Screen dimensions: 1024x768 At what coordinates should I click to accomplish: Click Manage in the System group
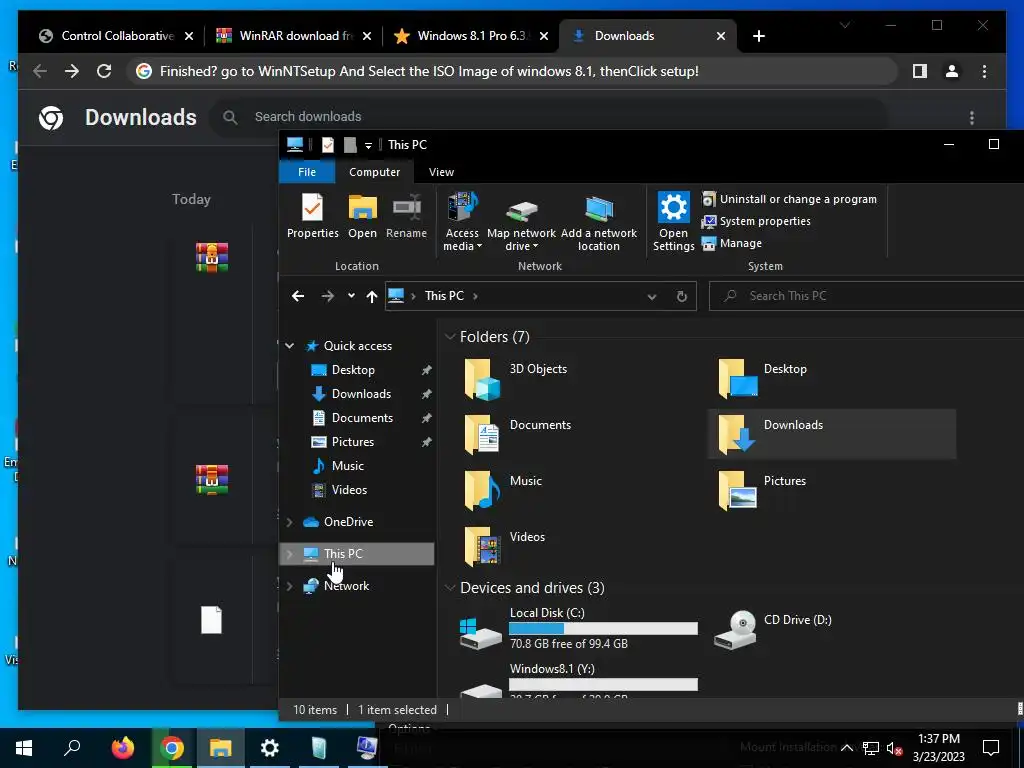(x=731, y=243)
